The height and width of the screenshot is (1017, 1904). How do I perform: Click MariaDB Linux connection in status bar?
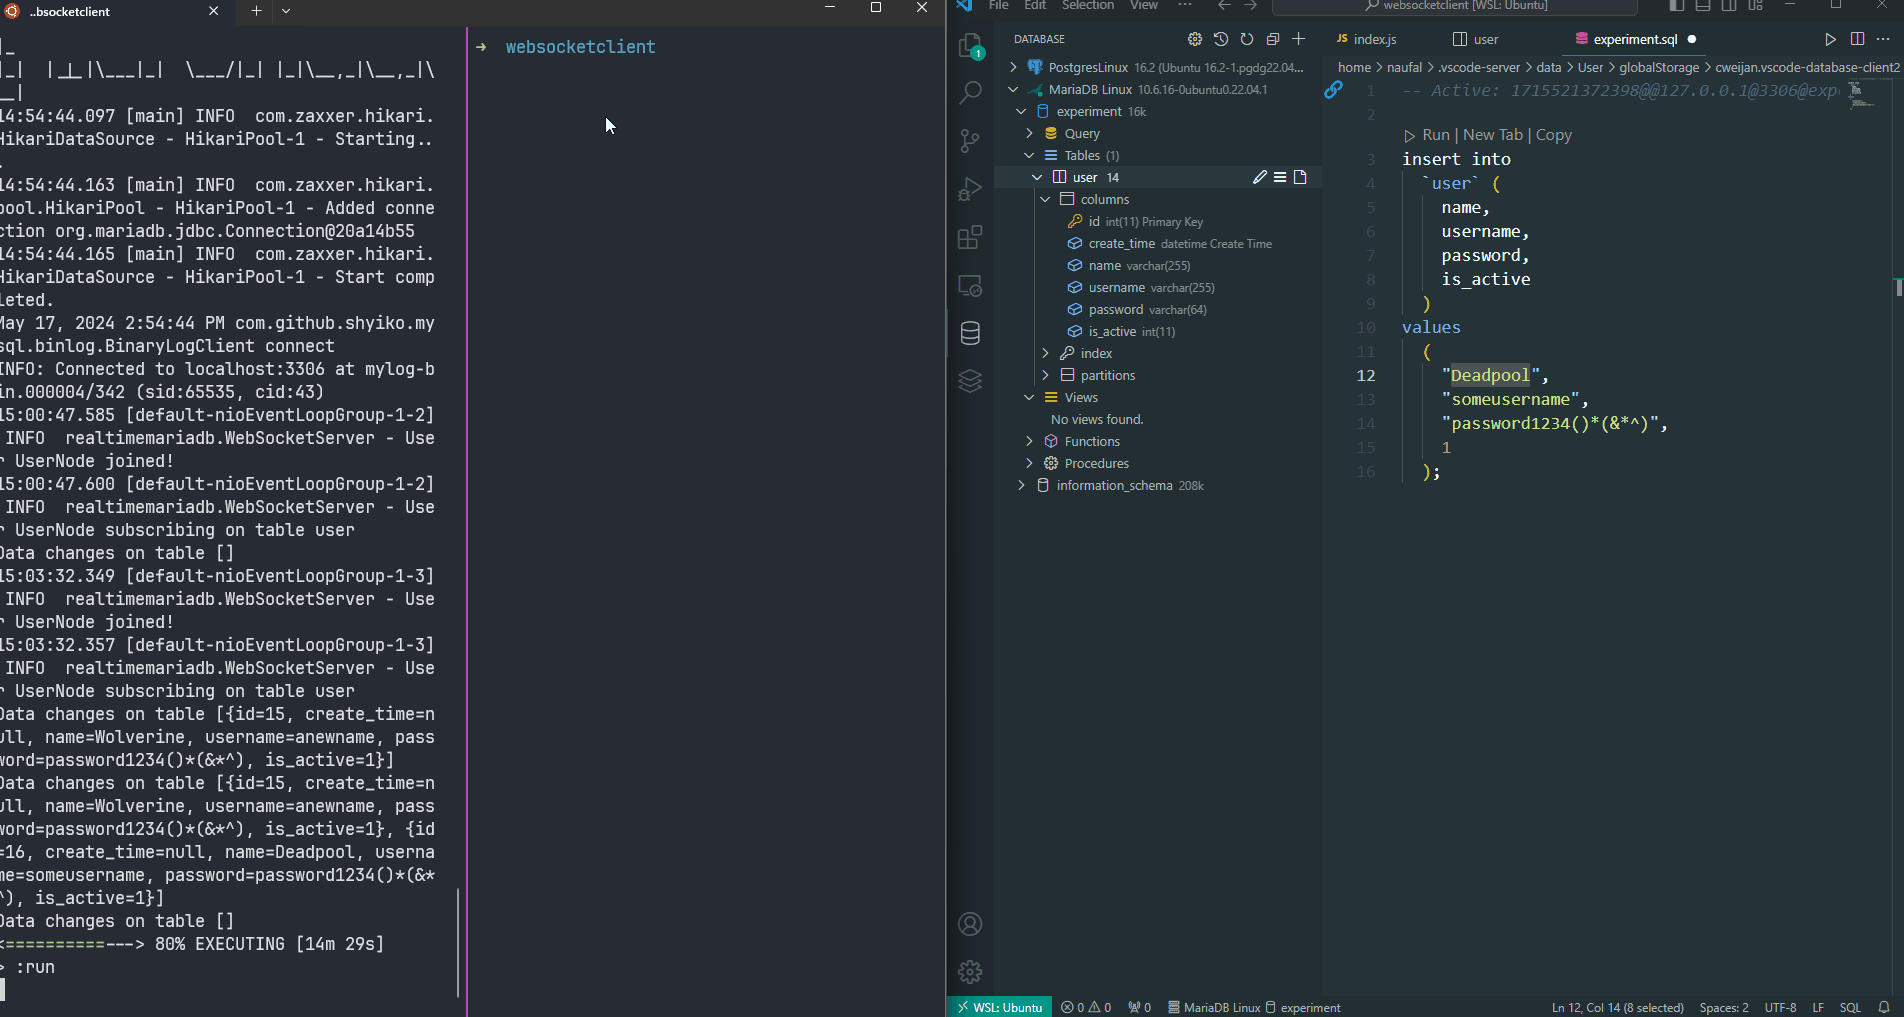pyautogui.click(x=1214, y=1007)
